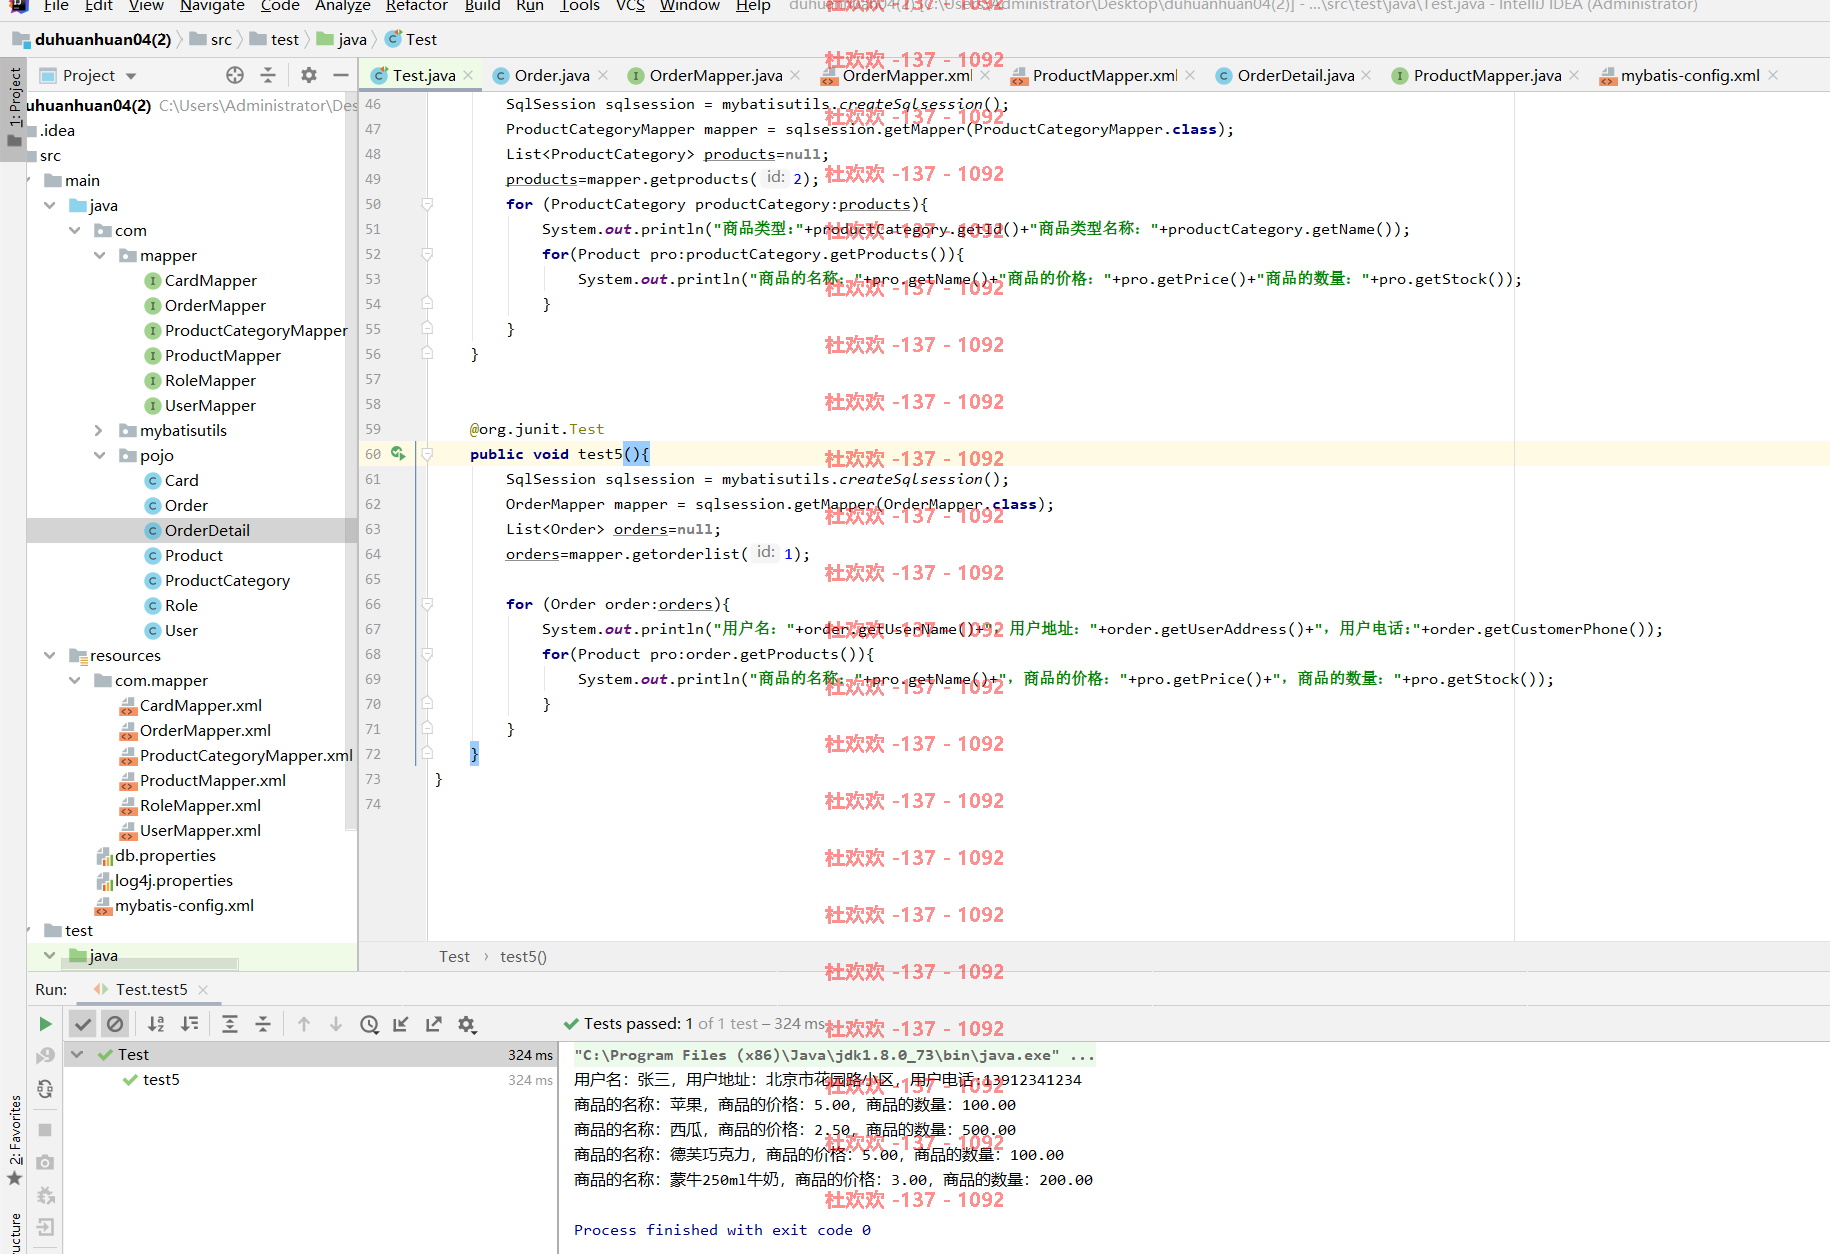This screenshot has height=1254, width=1830.
Task: Switch to Order.java editor tab
Action: [x=551, y=75]
